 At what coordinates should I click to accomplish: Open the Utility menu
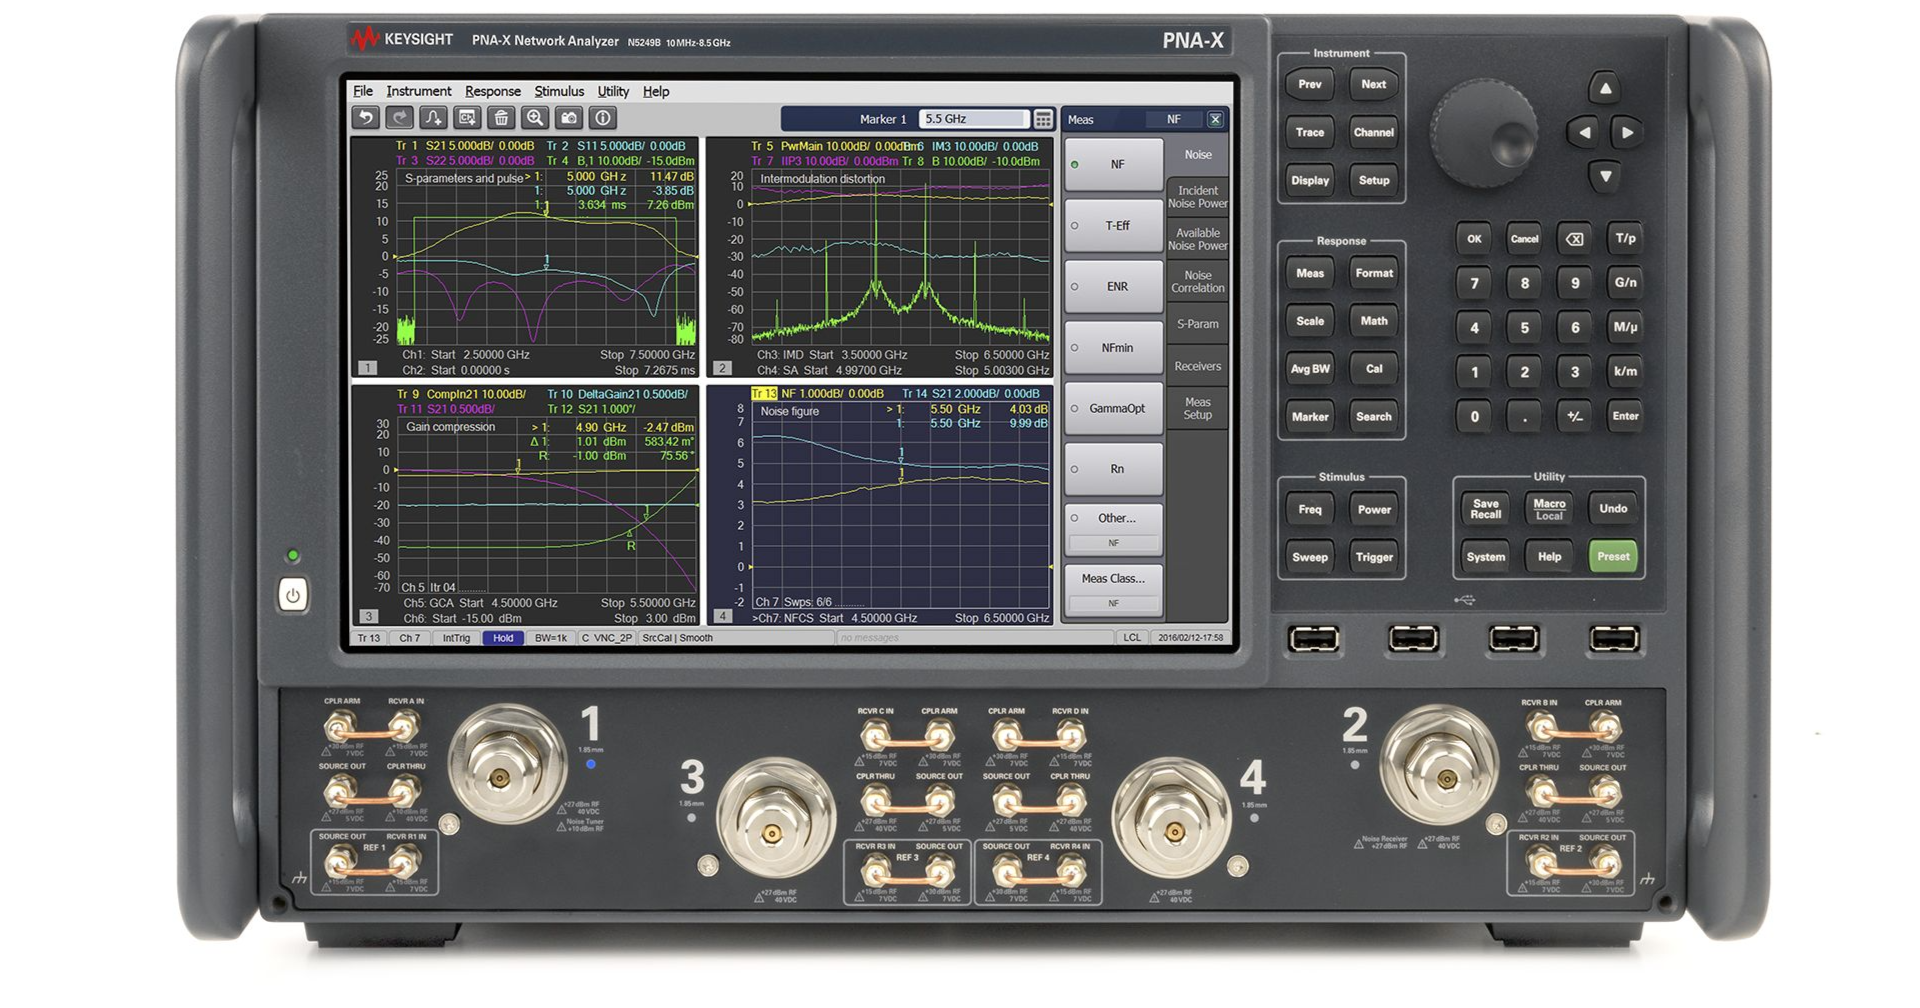pyautogui.click(x=613, y=91)
